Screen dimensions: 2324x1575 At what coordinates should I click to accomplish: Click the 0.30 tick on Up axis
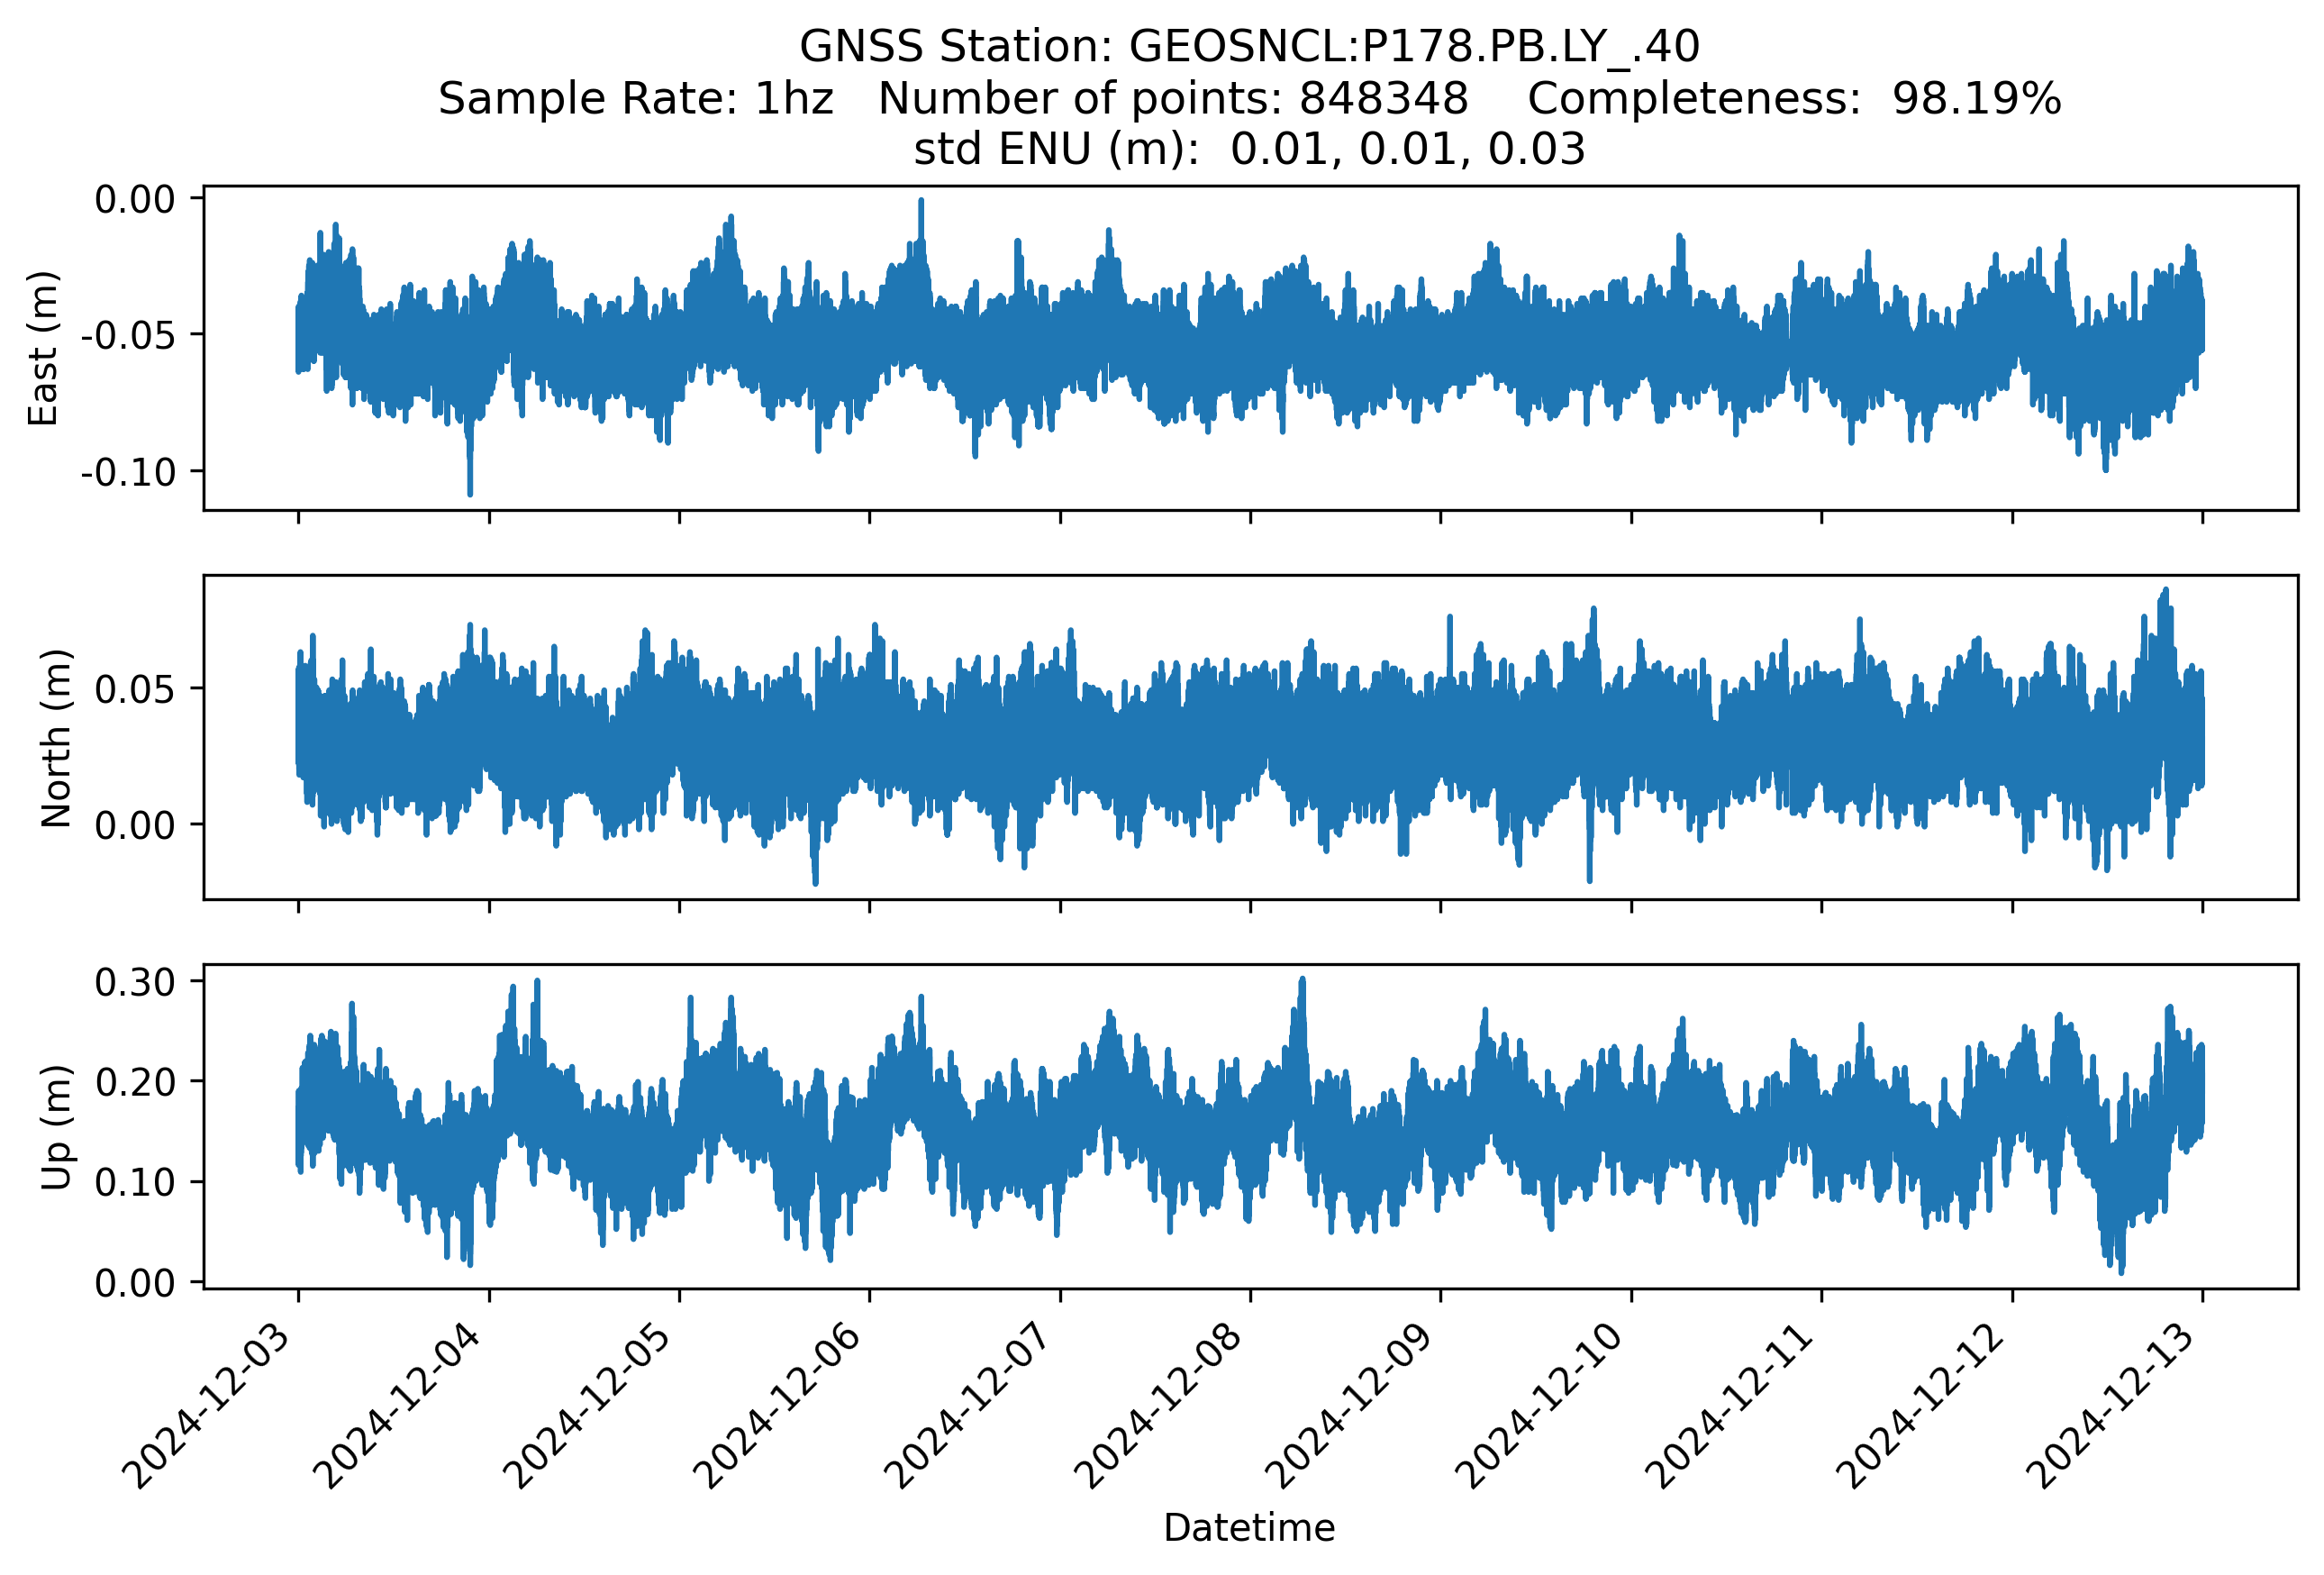click(x=135, y=983)
